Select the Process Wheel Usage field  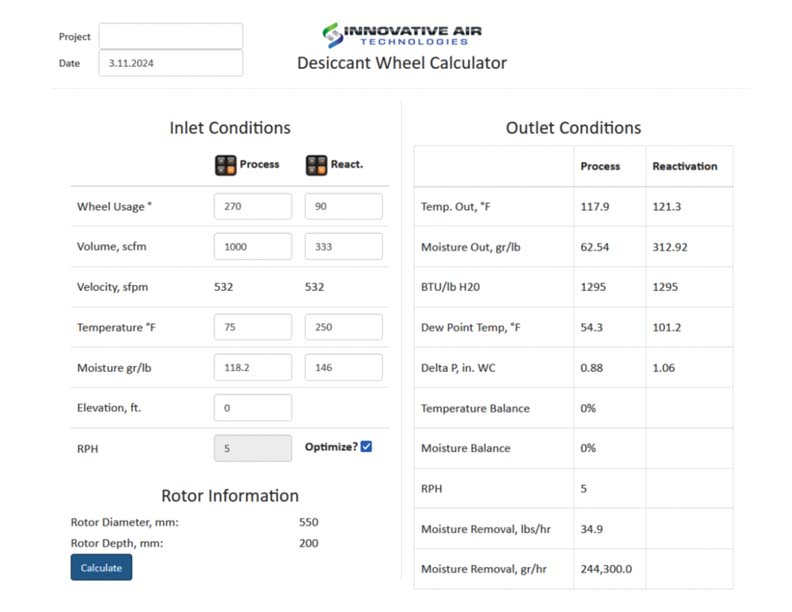pos(252,207)
